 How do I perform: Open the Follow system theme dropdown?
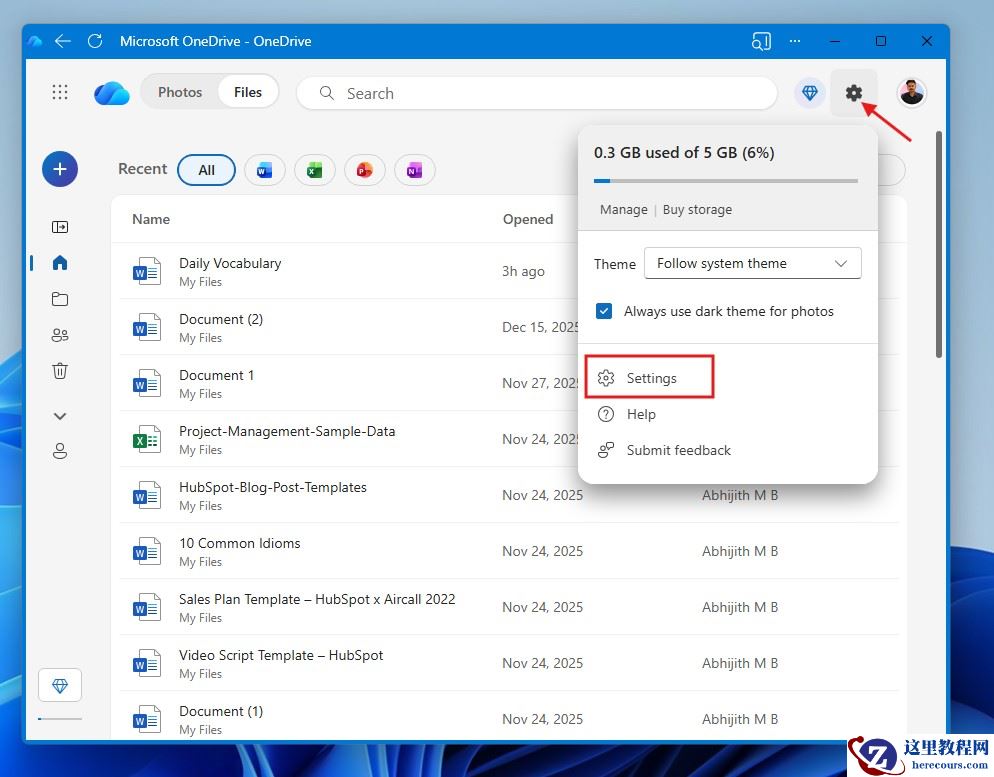tap(752, 263)
